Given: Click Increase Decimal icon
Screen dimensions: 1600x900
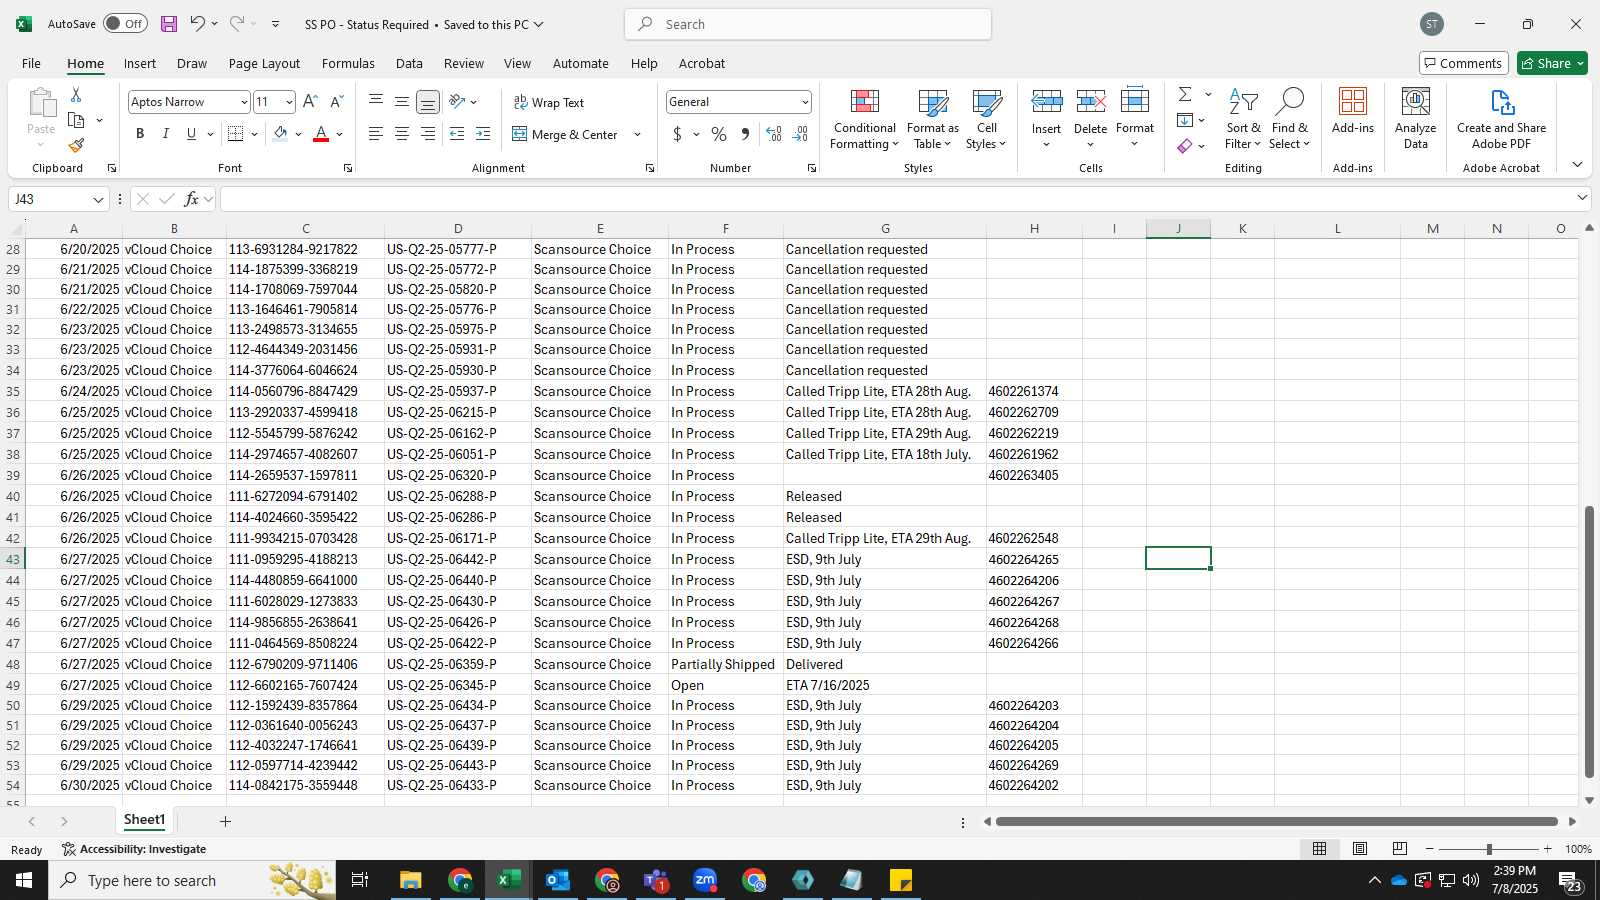Looking at the screenshot, I should 774,134.
